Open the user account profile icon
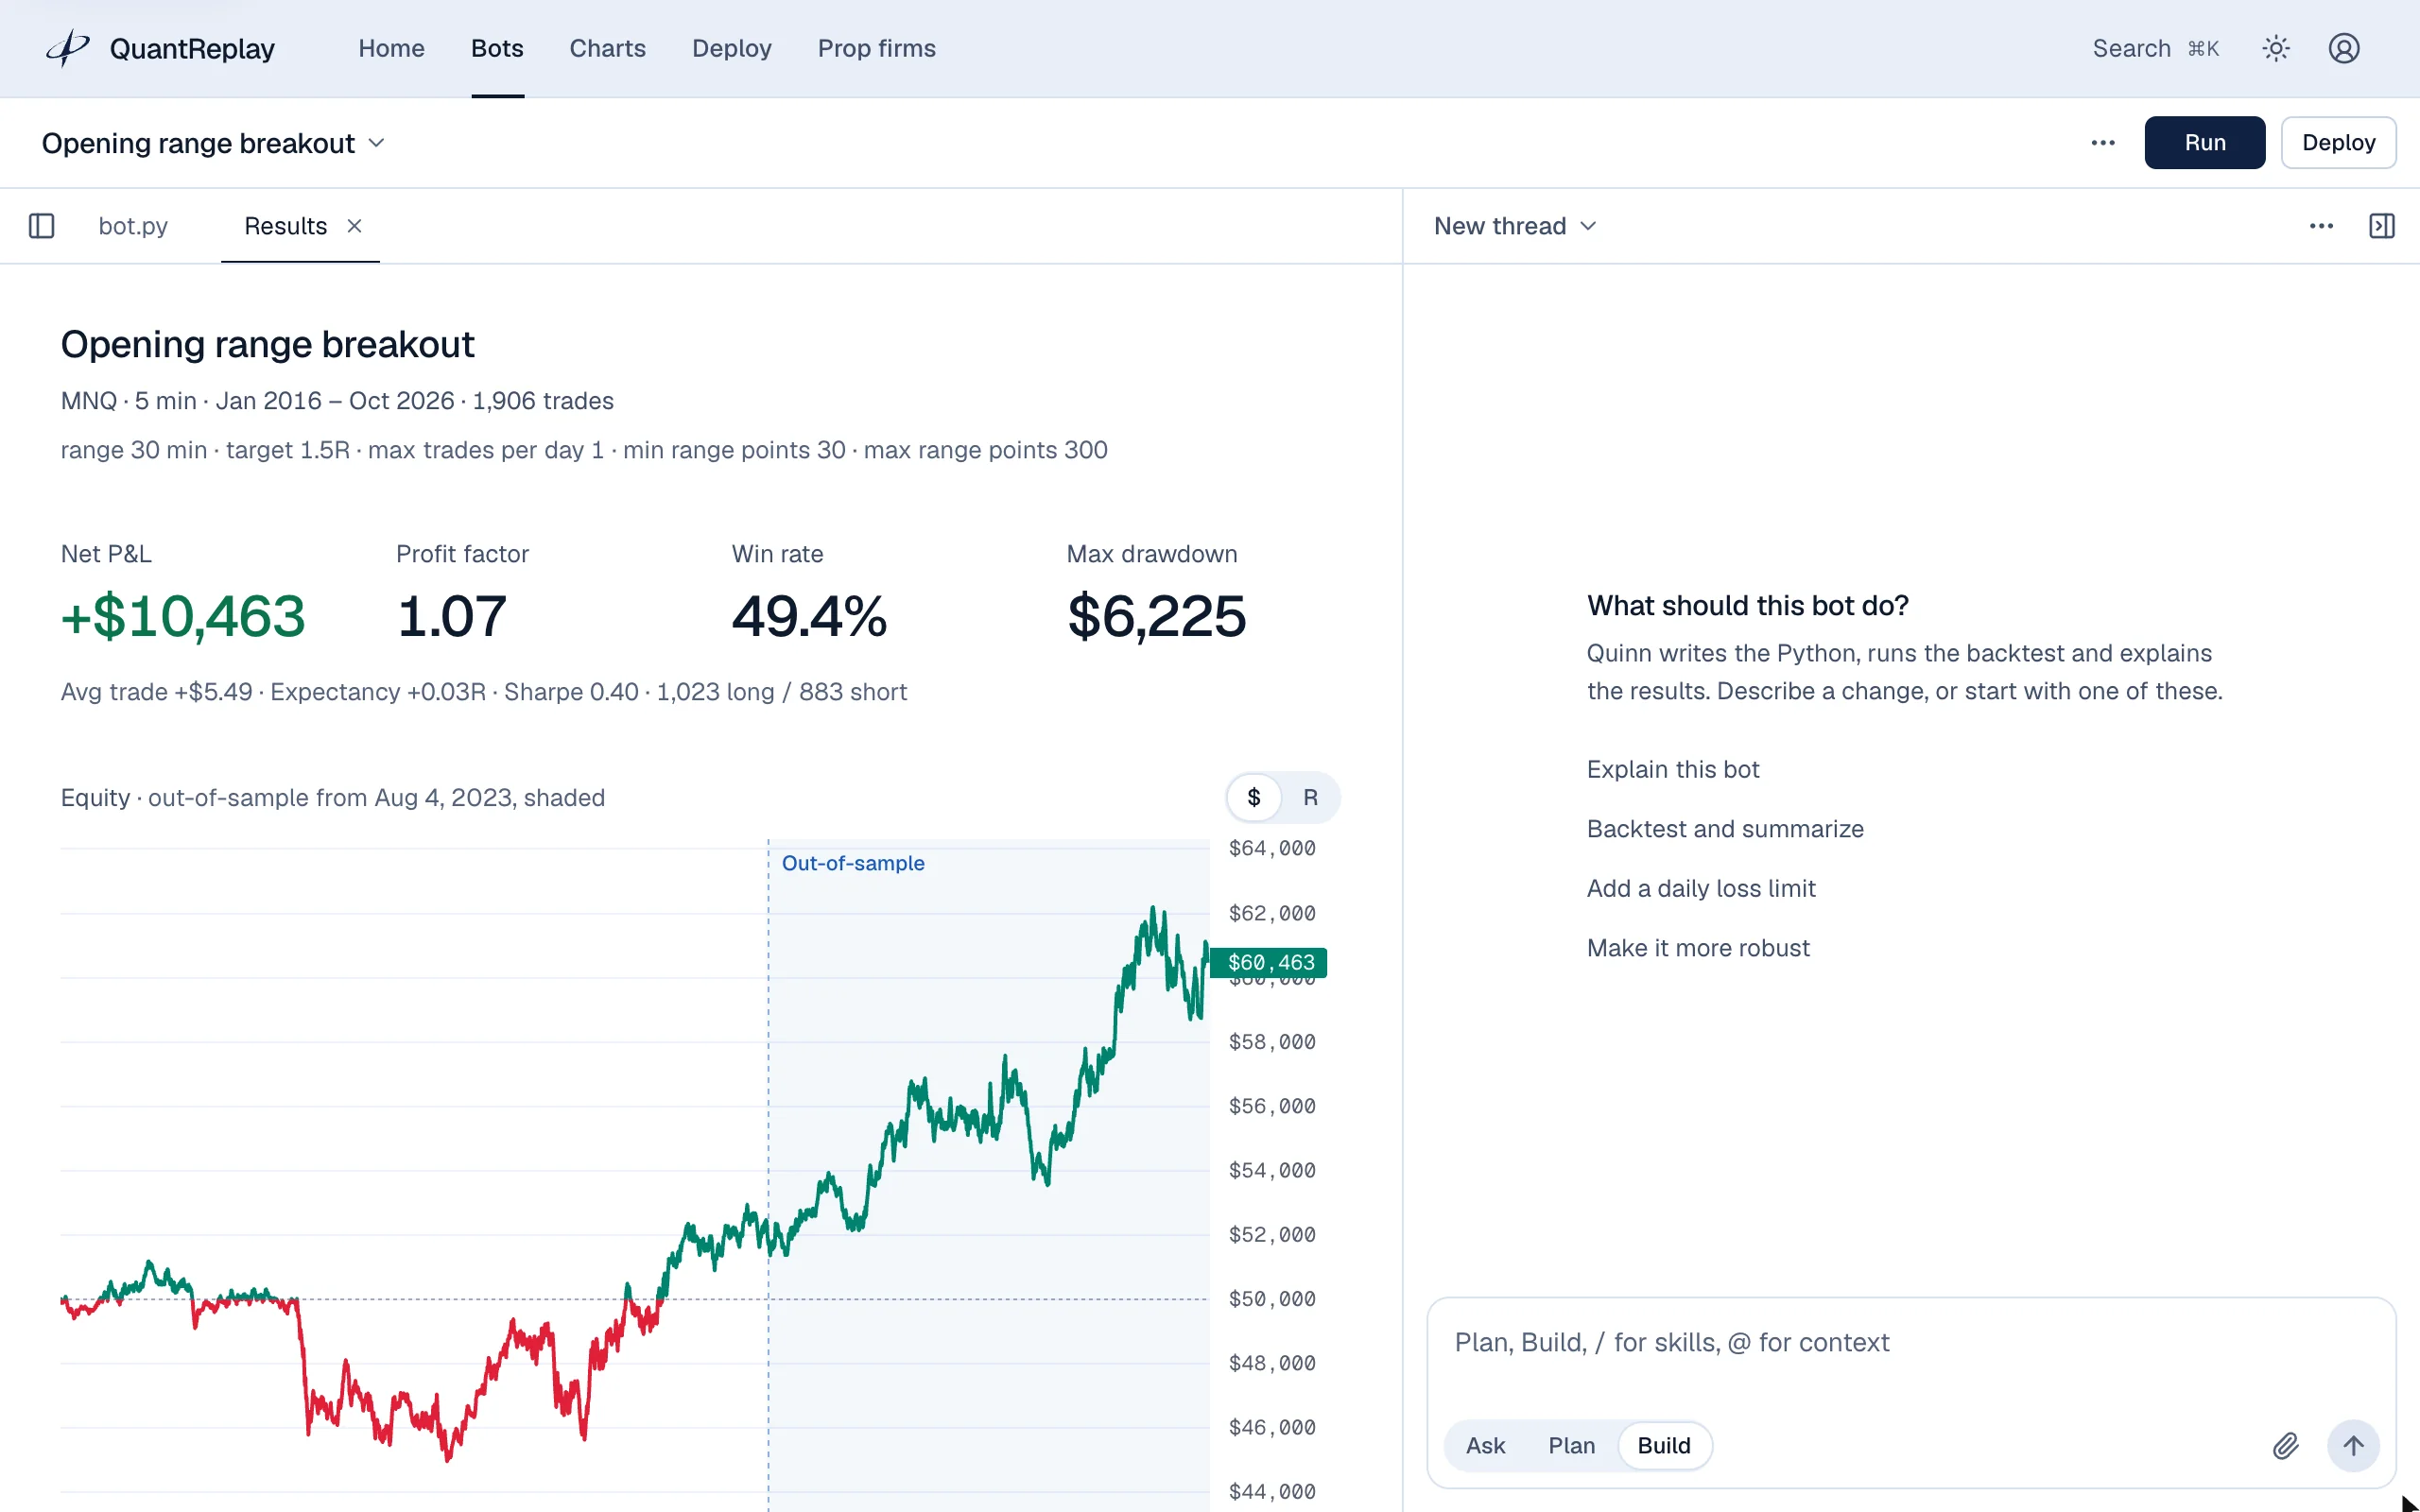Image resolution: width=2420 pixels, height=1512 pixels. 2344,48
